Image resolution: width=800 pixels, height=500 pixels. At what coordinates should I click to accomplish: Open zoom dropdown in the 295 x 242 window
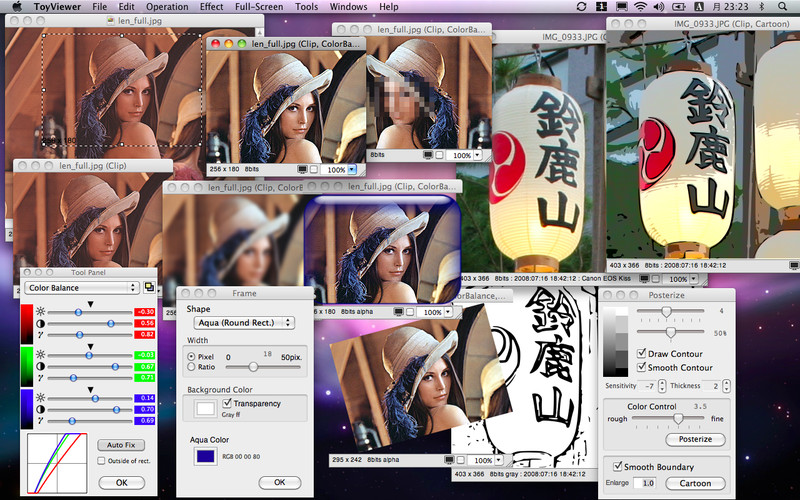(x=498, y=460)
